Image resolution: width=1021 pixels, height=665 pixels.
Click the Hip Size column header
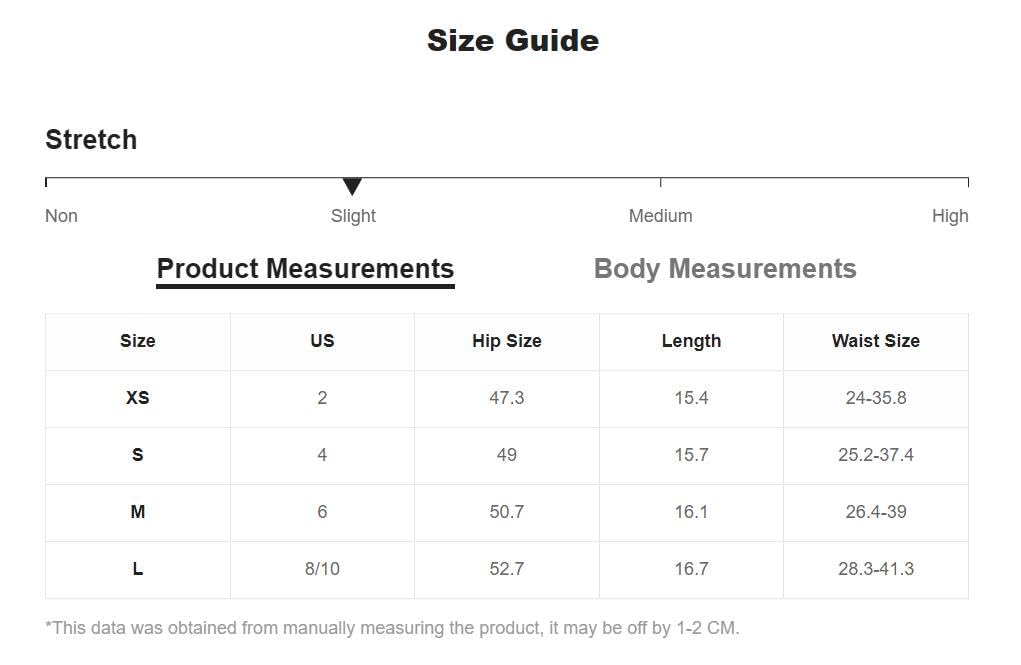507,341
